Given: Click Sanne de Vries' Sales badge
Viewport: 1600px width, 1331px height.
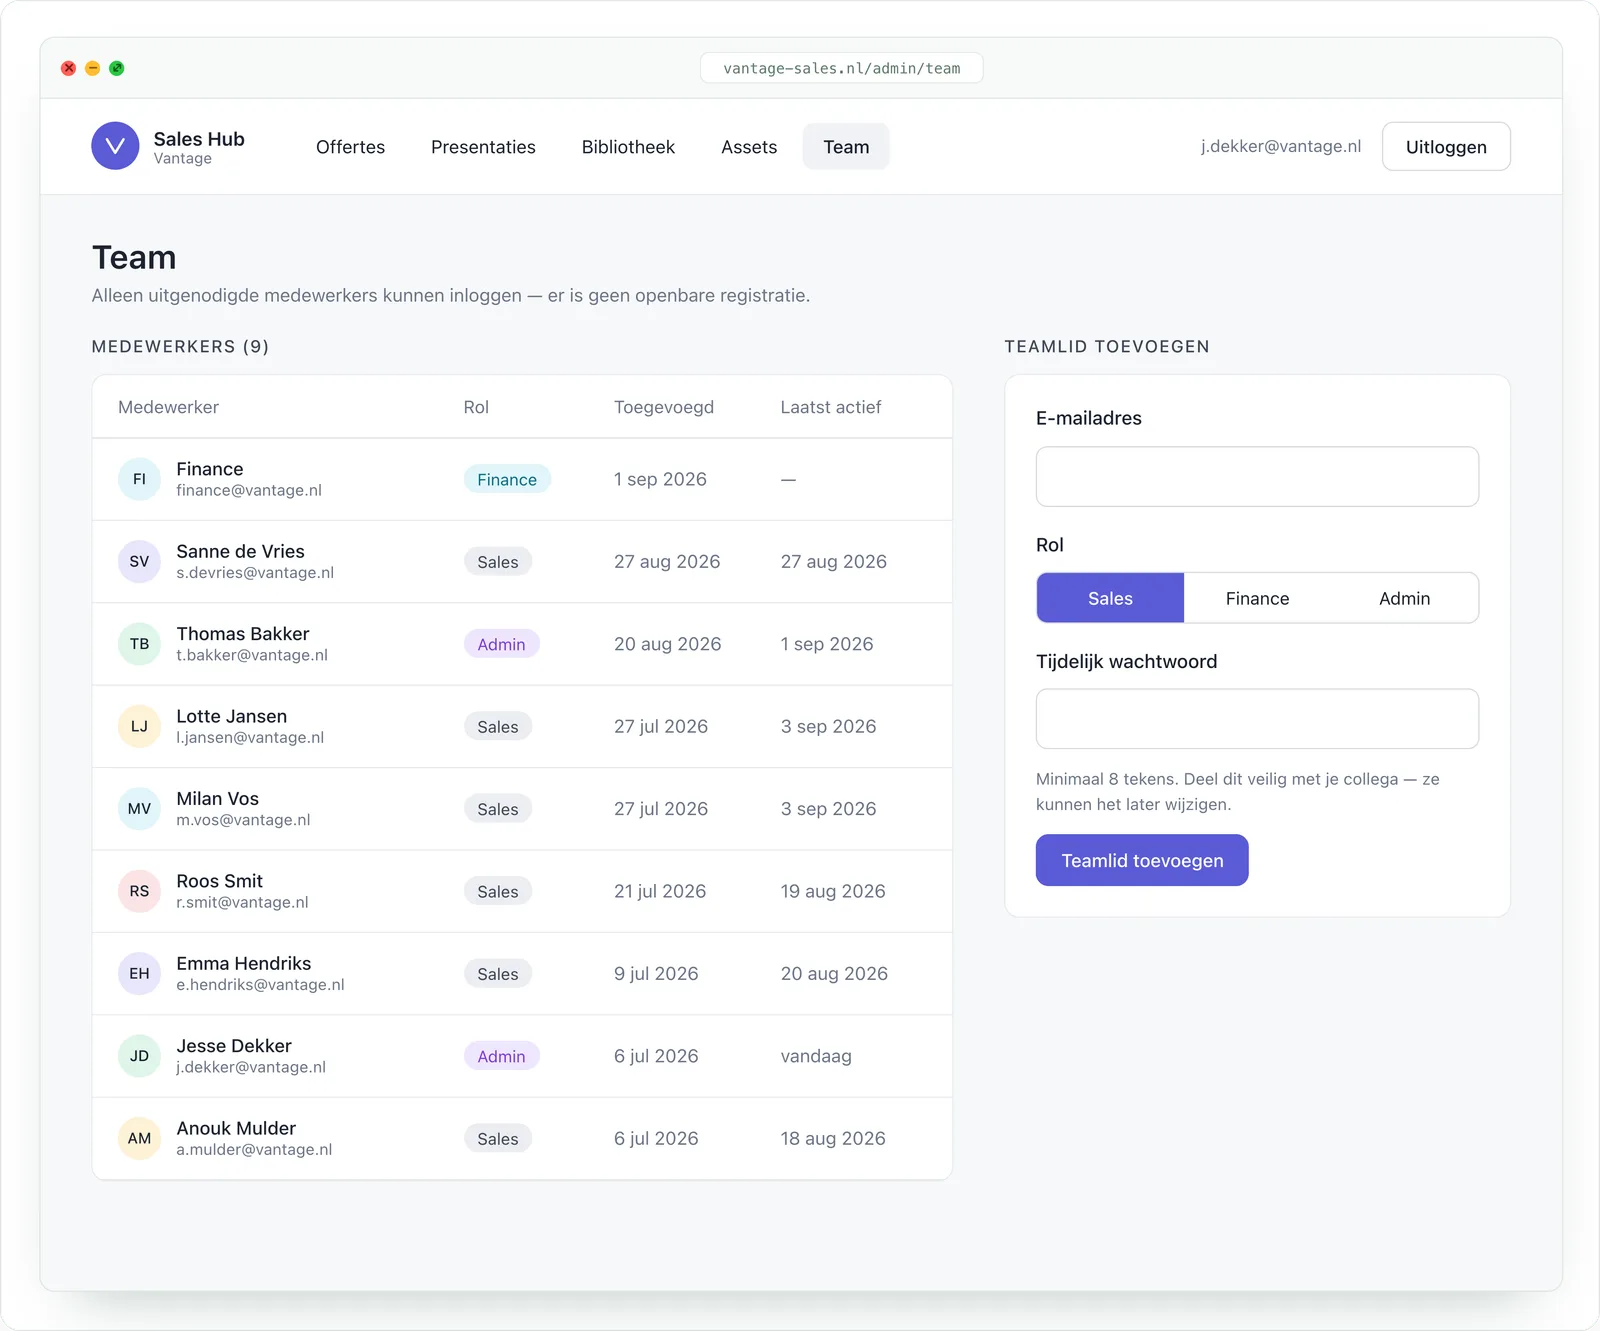Looking at the screenshot, I should click(498, 562).
